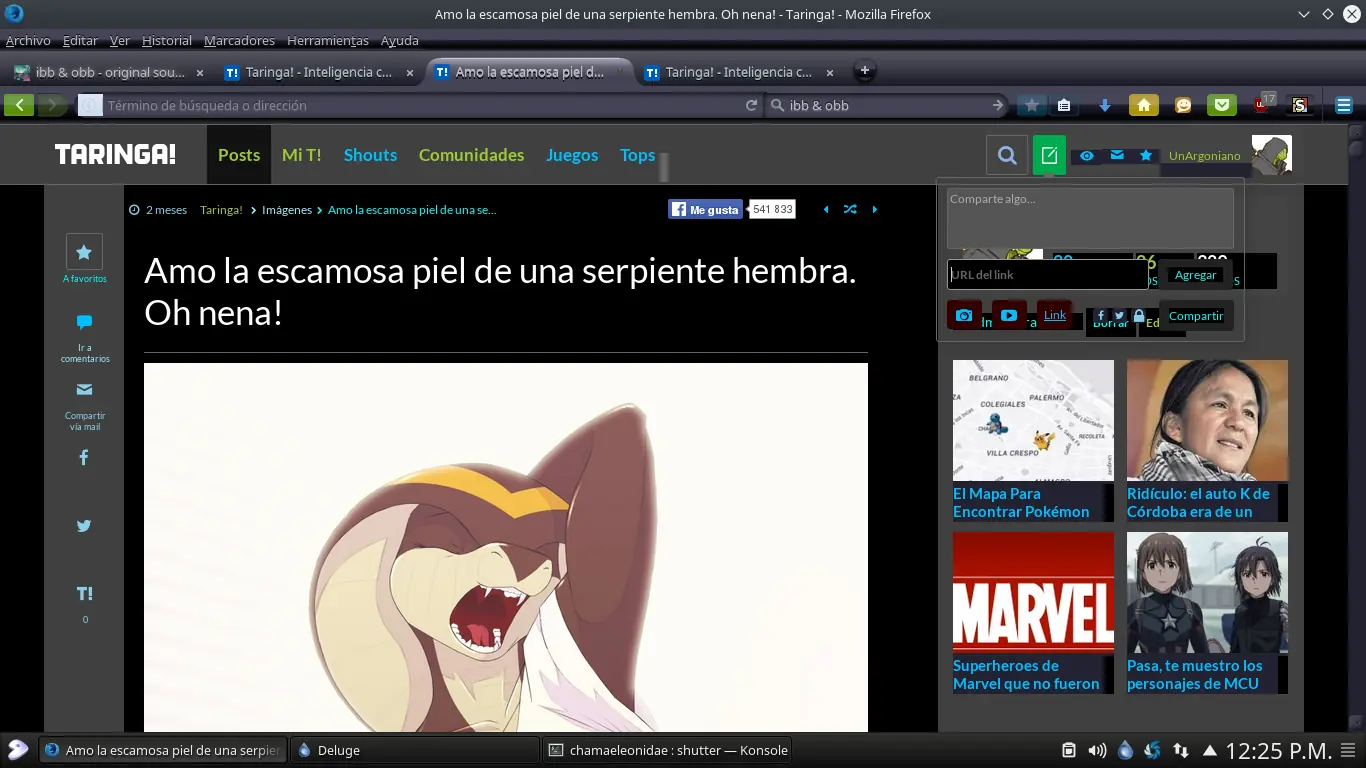Open notifications eye icon in header
This screenshot has width=1366, height=768.
tap(1087, 155)
